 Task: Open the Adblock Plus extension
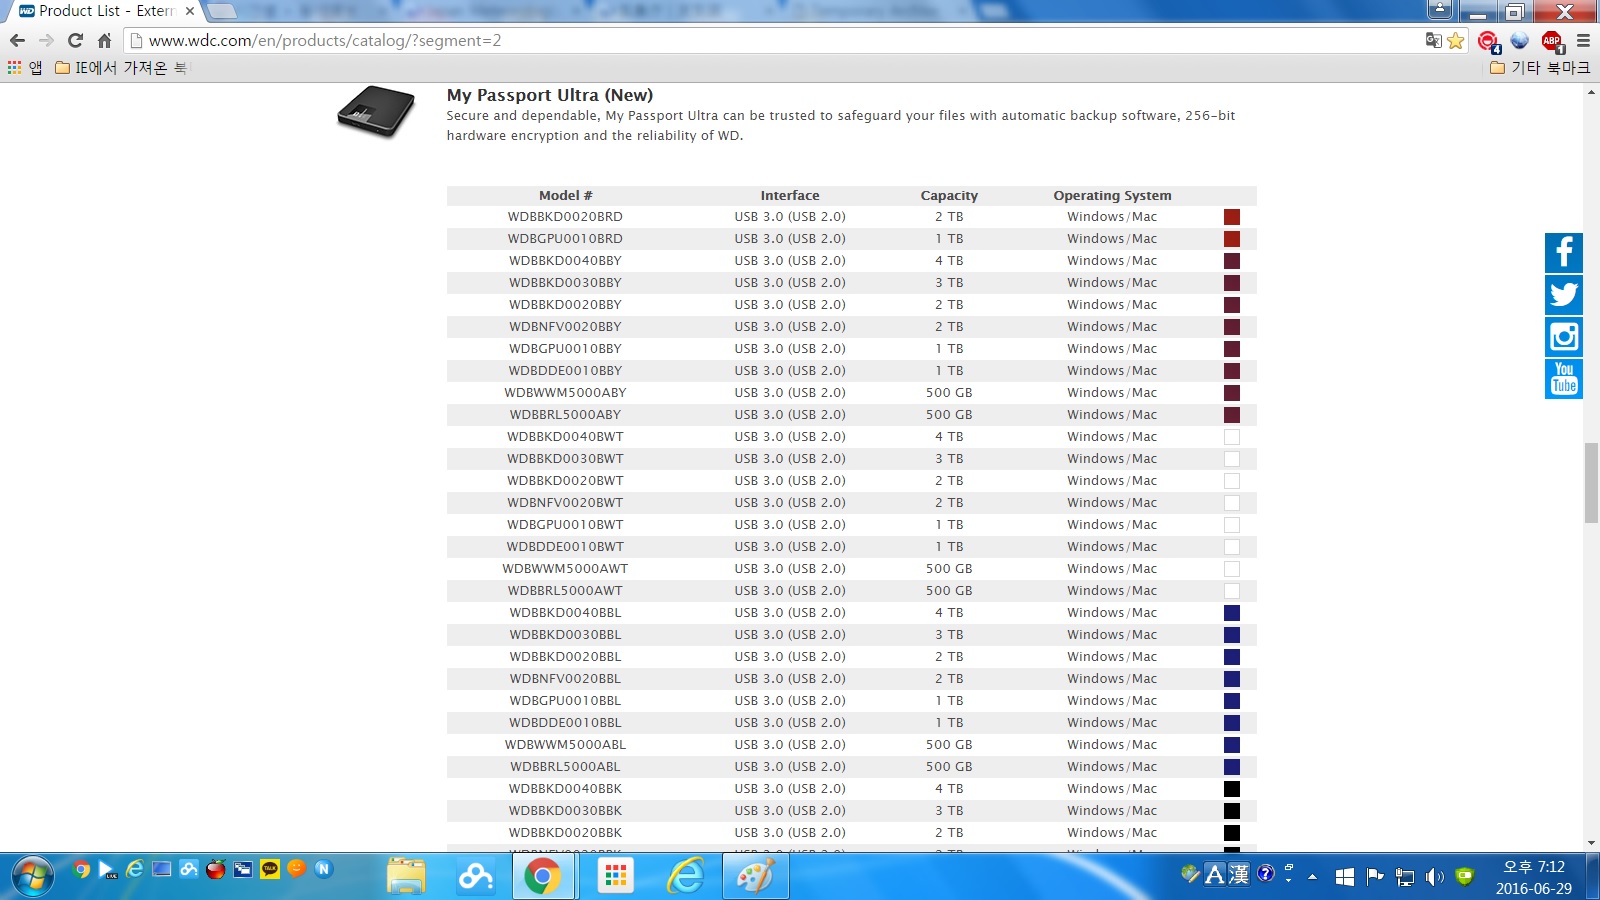(x=1552, y=41)
